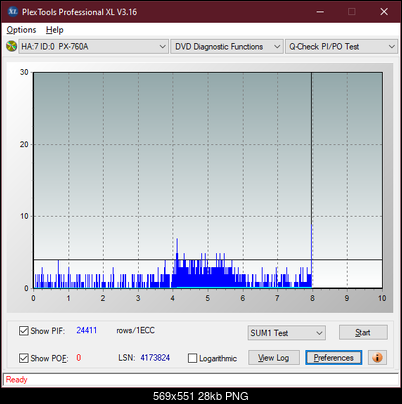Click the PlexTools XL title bar icon
The image size is (402, 404).
(12, 12)
